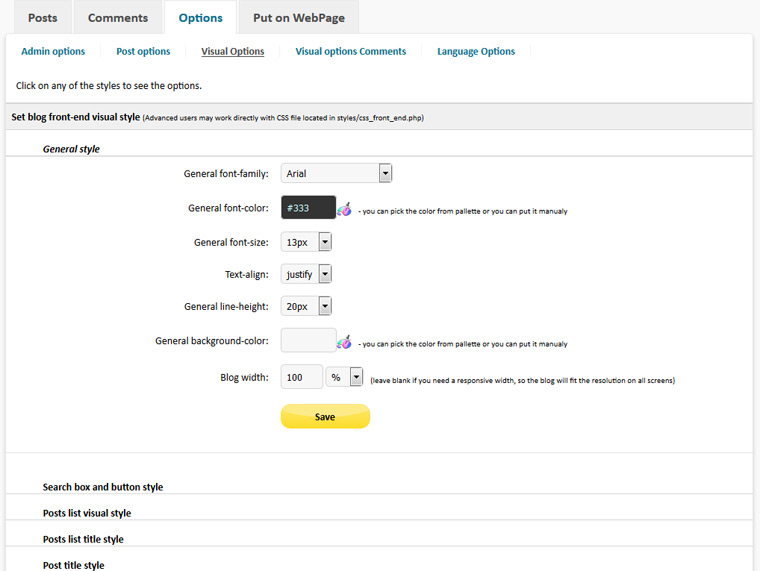Open Visual options Comments link
Viewport: 760px width, 571px height.
[x=351, y=51]
